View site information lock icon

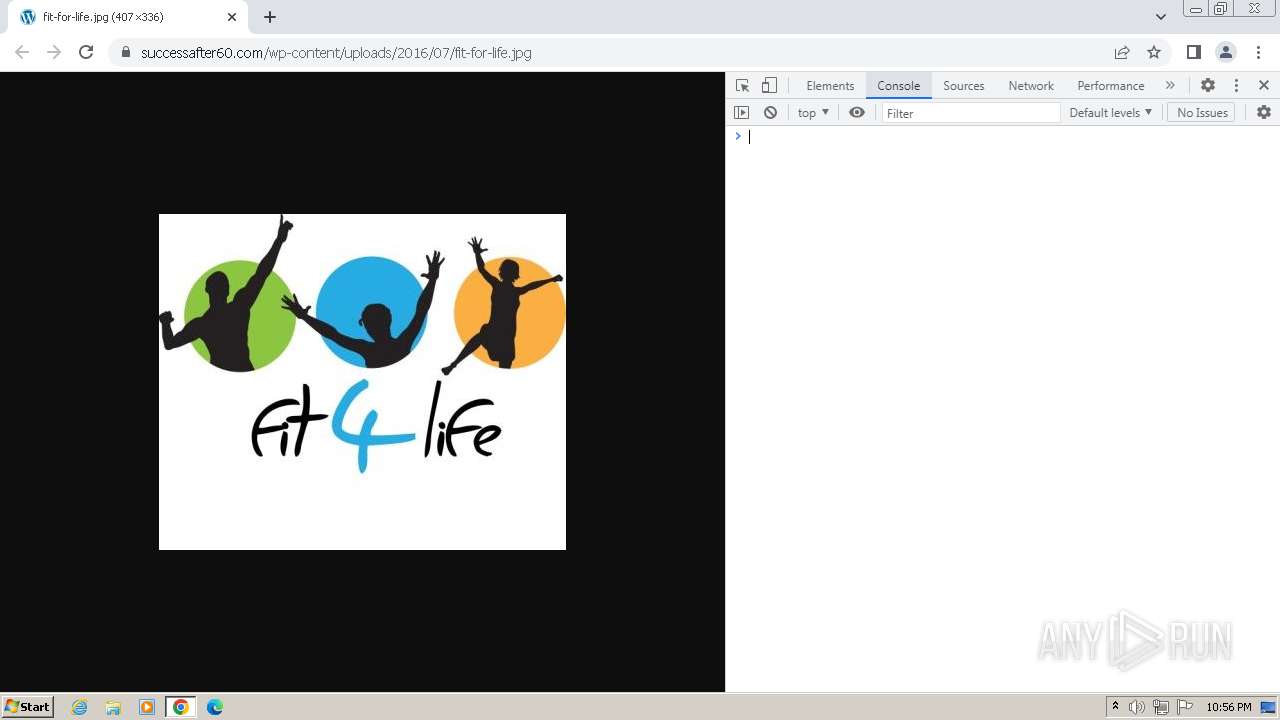click(x=126, y=53)
